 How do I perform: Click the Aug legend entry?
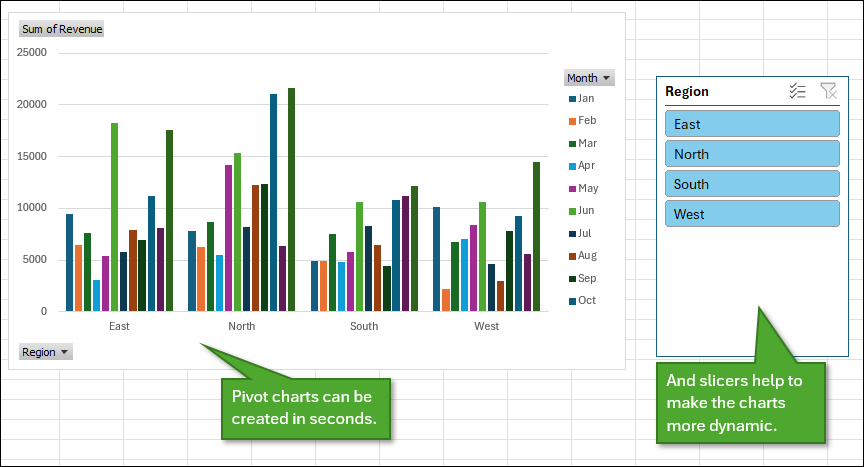click(x=586, y=255)
